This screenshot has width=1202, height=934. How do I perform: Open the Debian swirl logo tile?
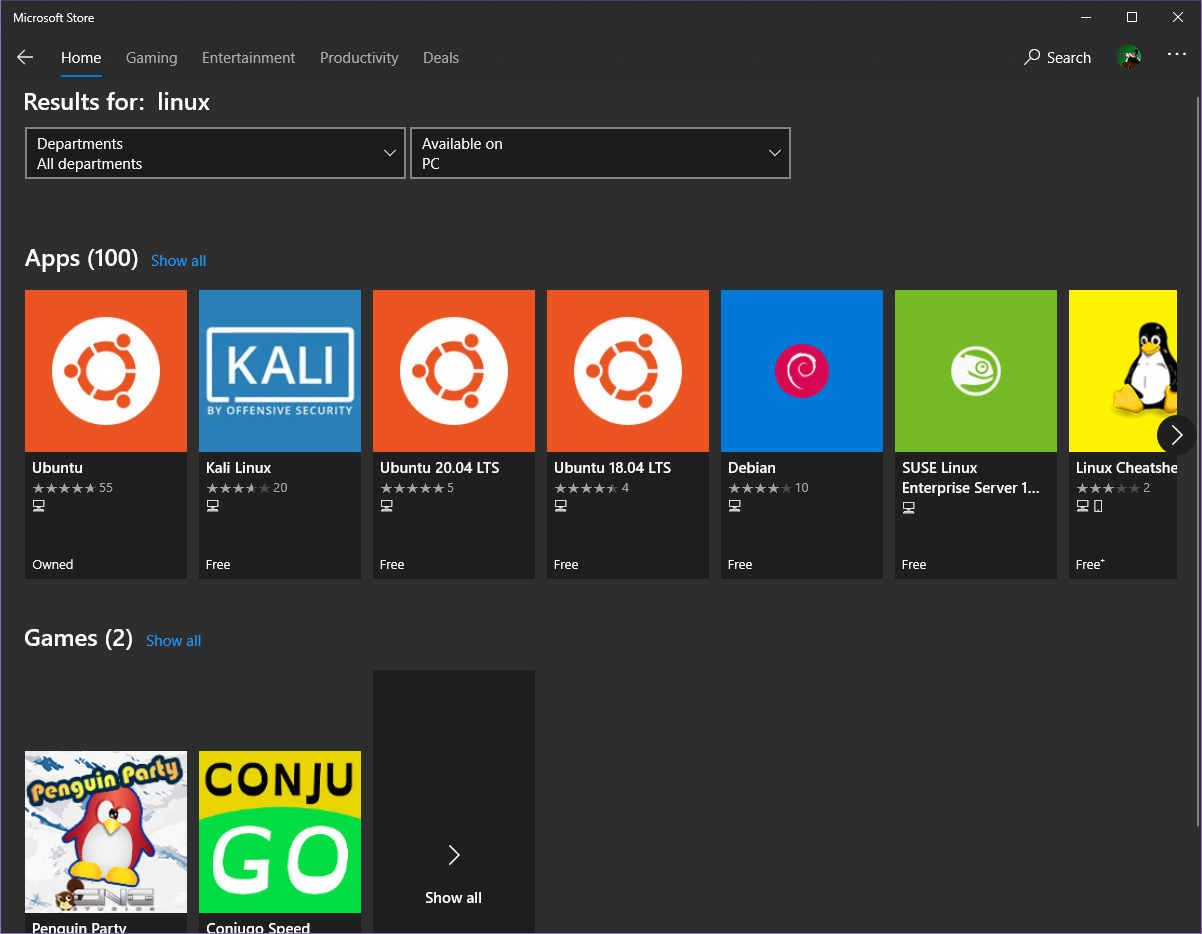[x=802, y=371]
